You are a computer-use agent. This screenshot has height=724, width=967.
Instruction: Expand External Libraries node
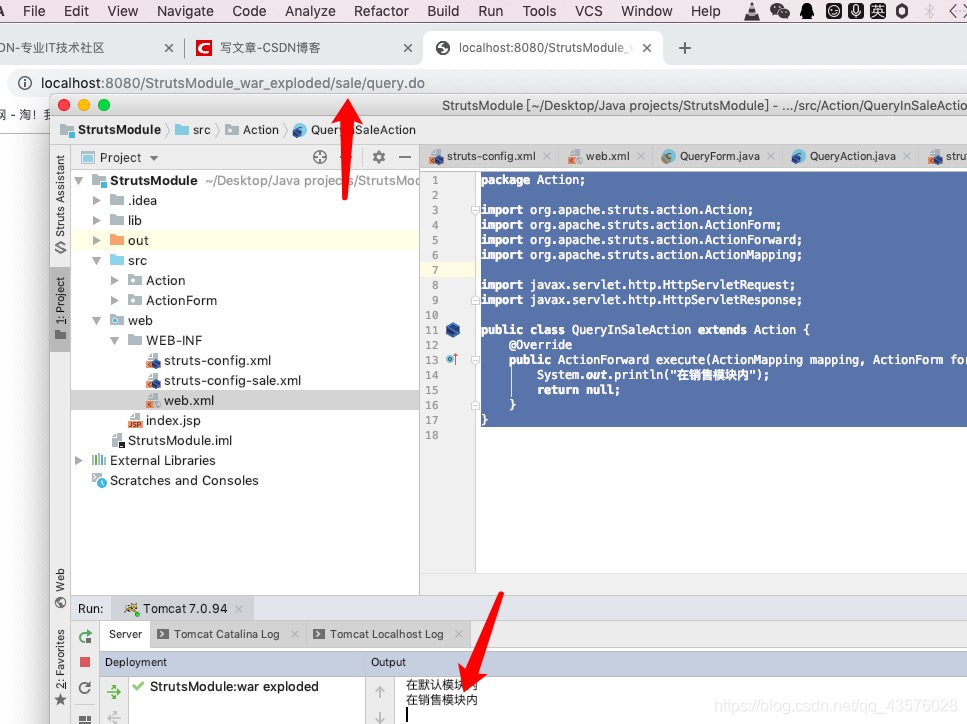pos(79,460)
